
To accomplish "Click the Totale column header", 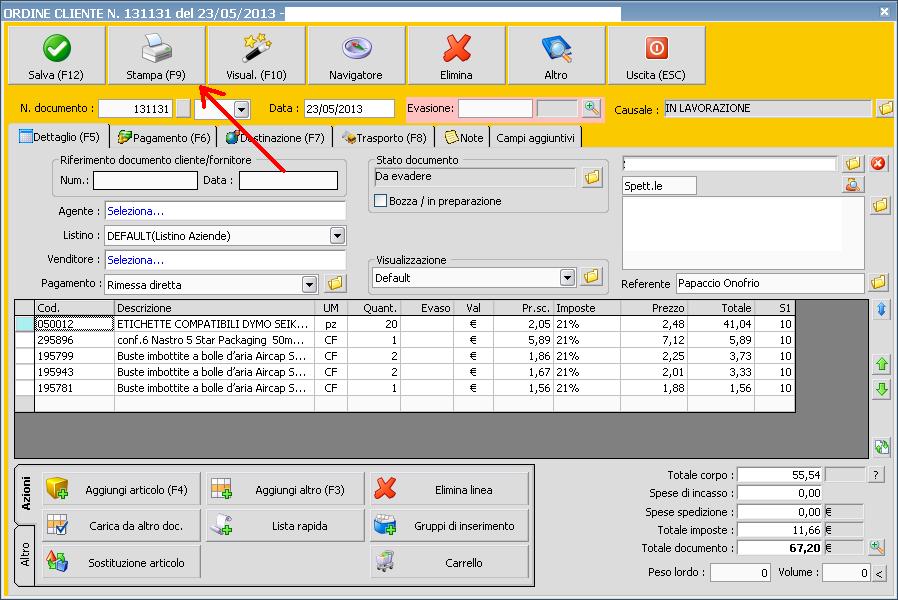I will coord(720,308).
